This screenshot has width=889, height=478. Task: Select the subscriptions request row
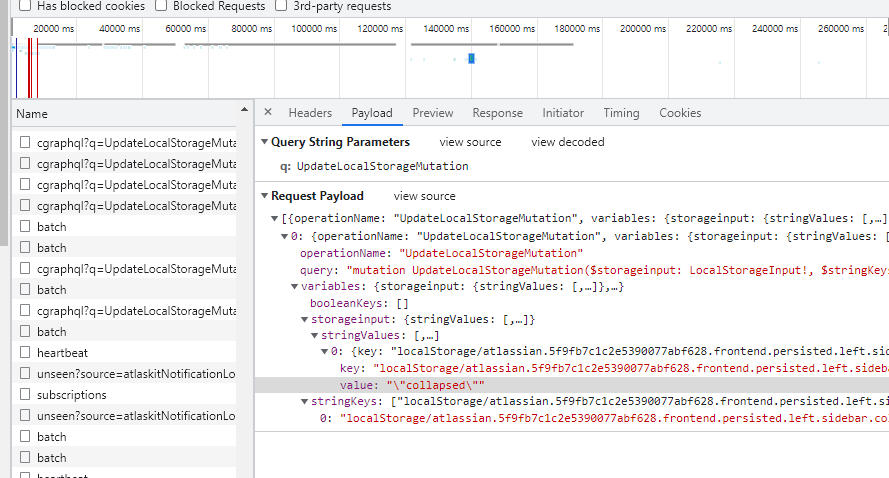coord(124,395)
